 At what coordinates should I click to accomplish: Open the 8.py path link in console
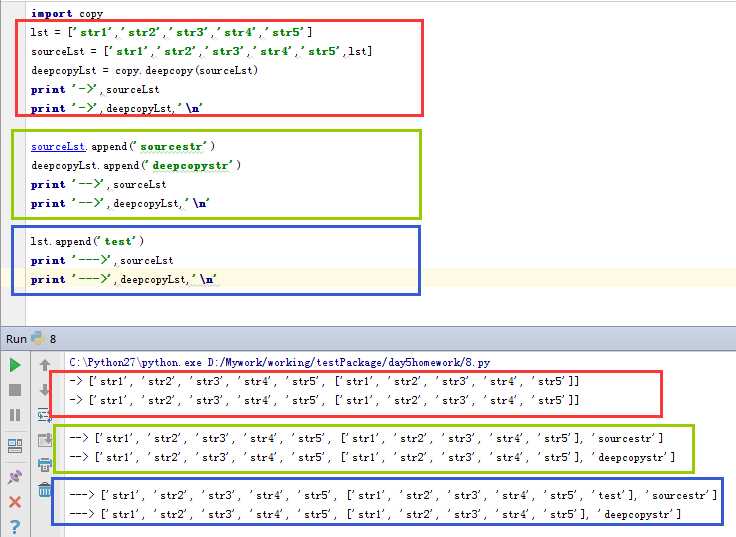tap(349, 362)
